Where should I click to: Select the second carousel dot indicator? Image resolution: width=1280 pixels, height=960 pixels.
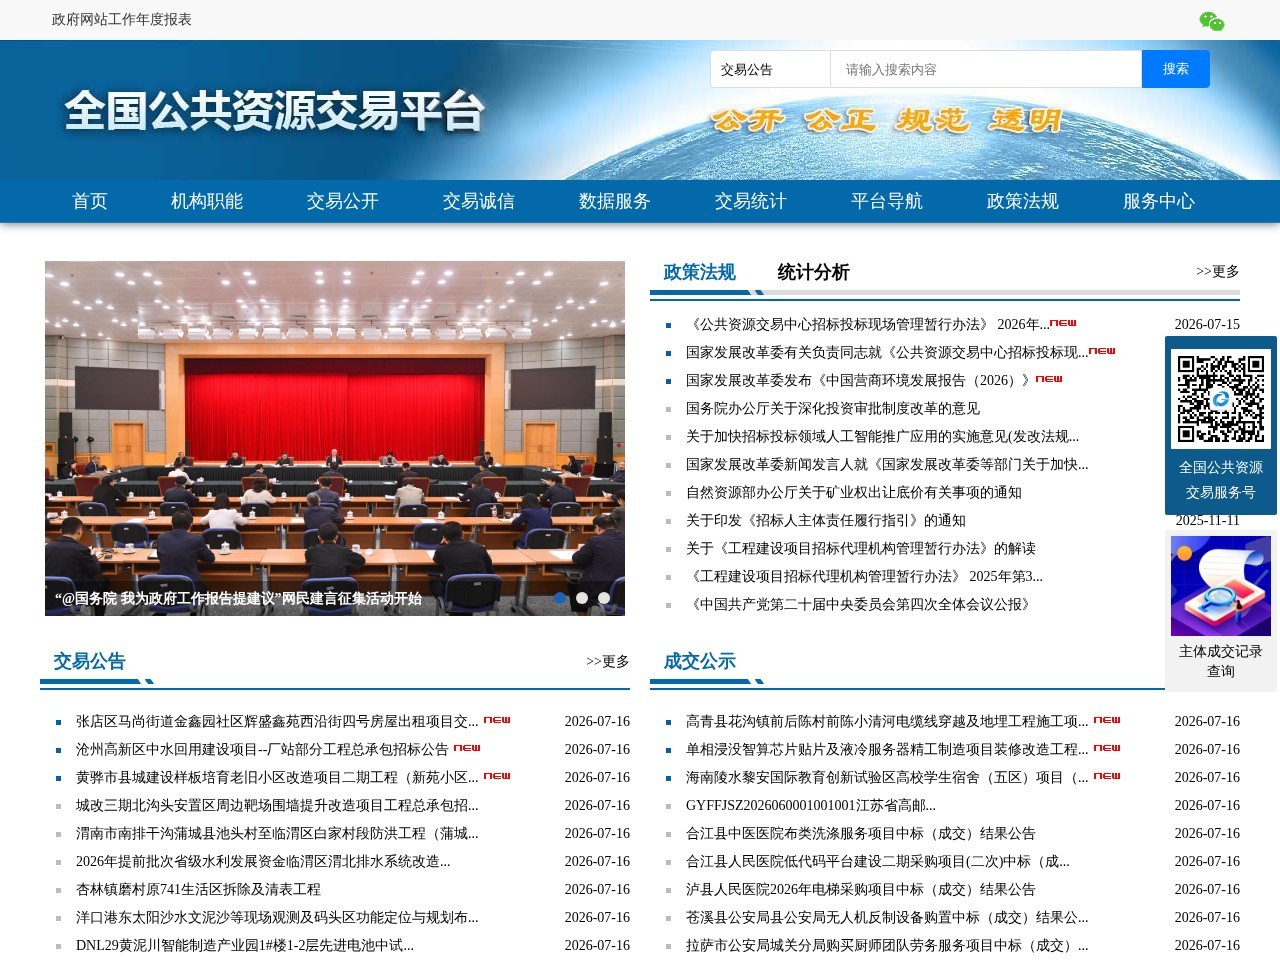coord(582,598)
